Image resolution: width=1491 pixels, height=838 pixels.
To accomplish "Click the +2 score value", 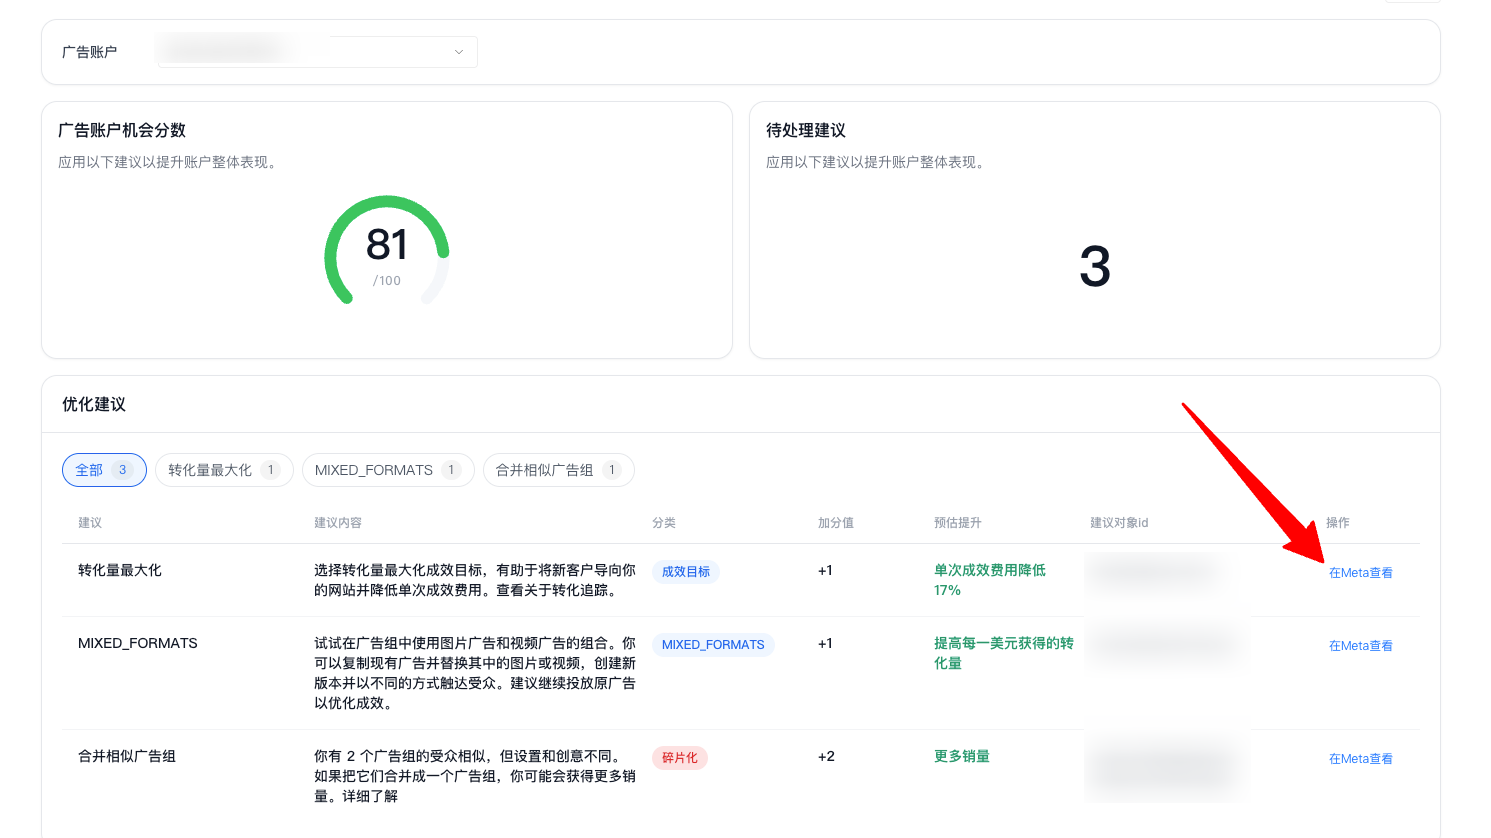I will (826, 756).
